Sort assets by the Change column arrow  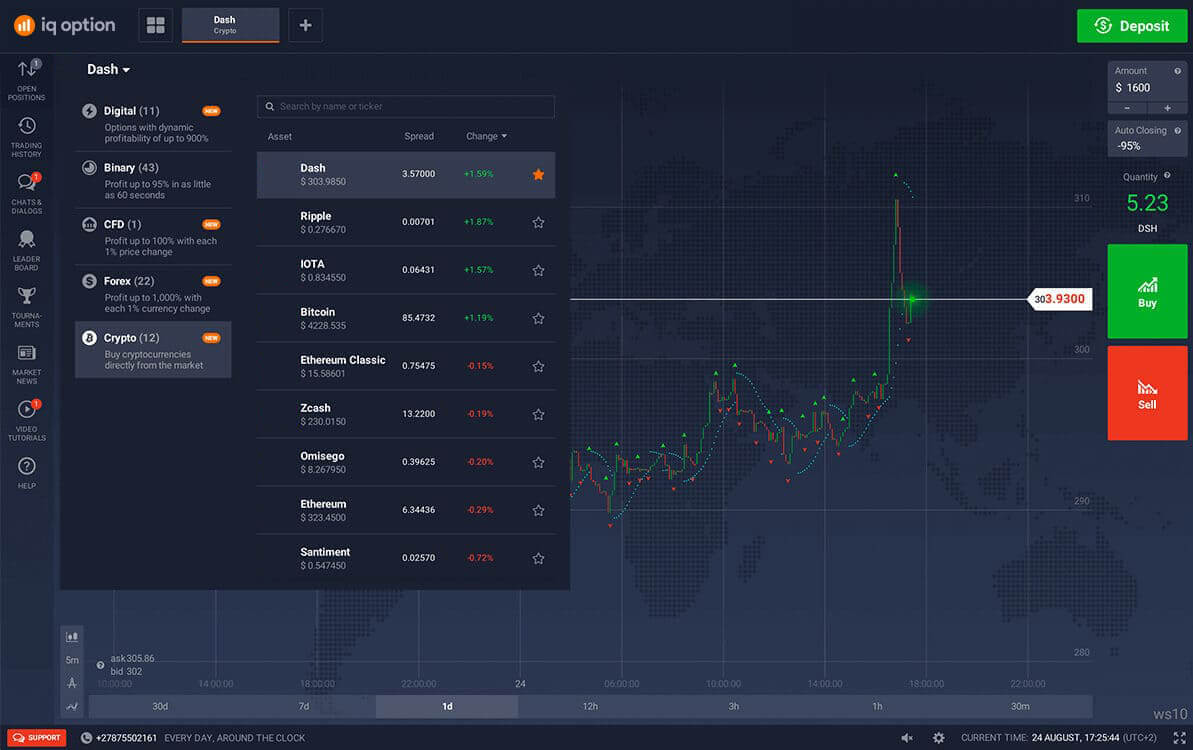(x=504, y=136)
